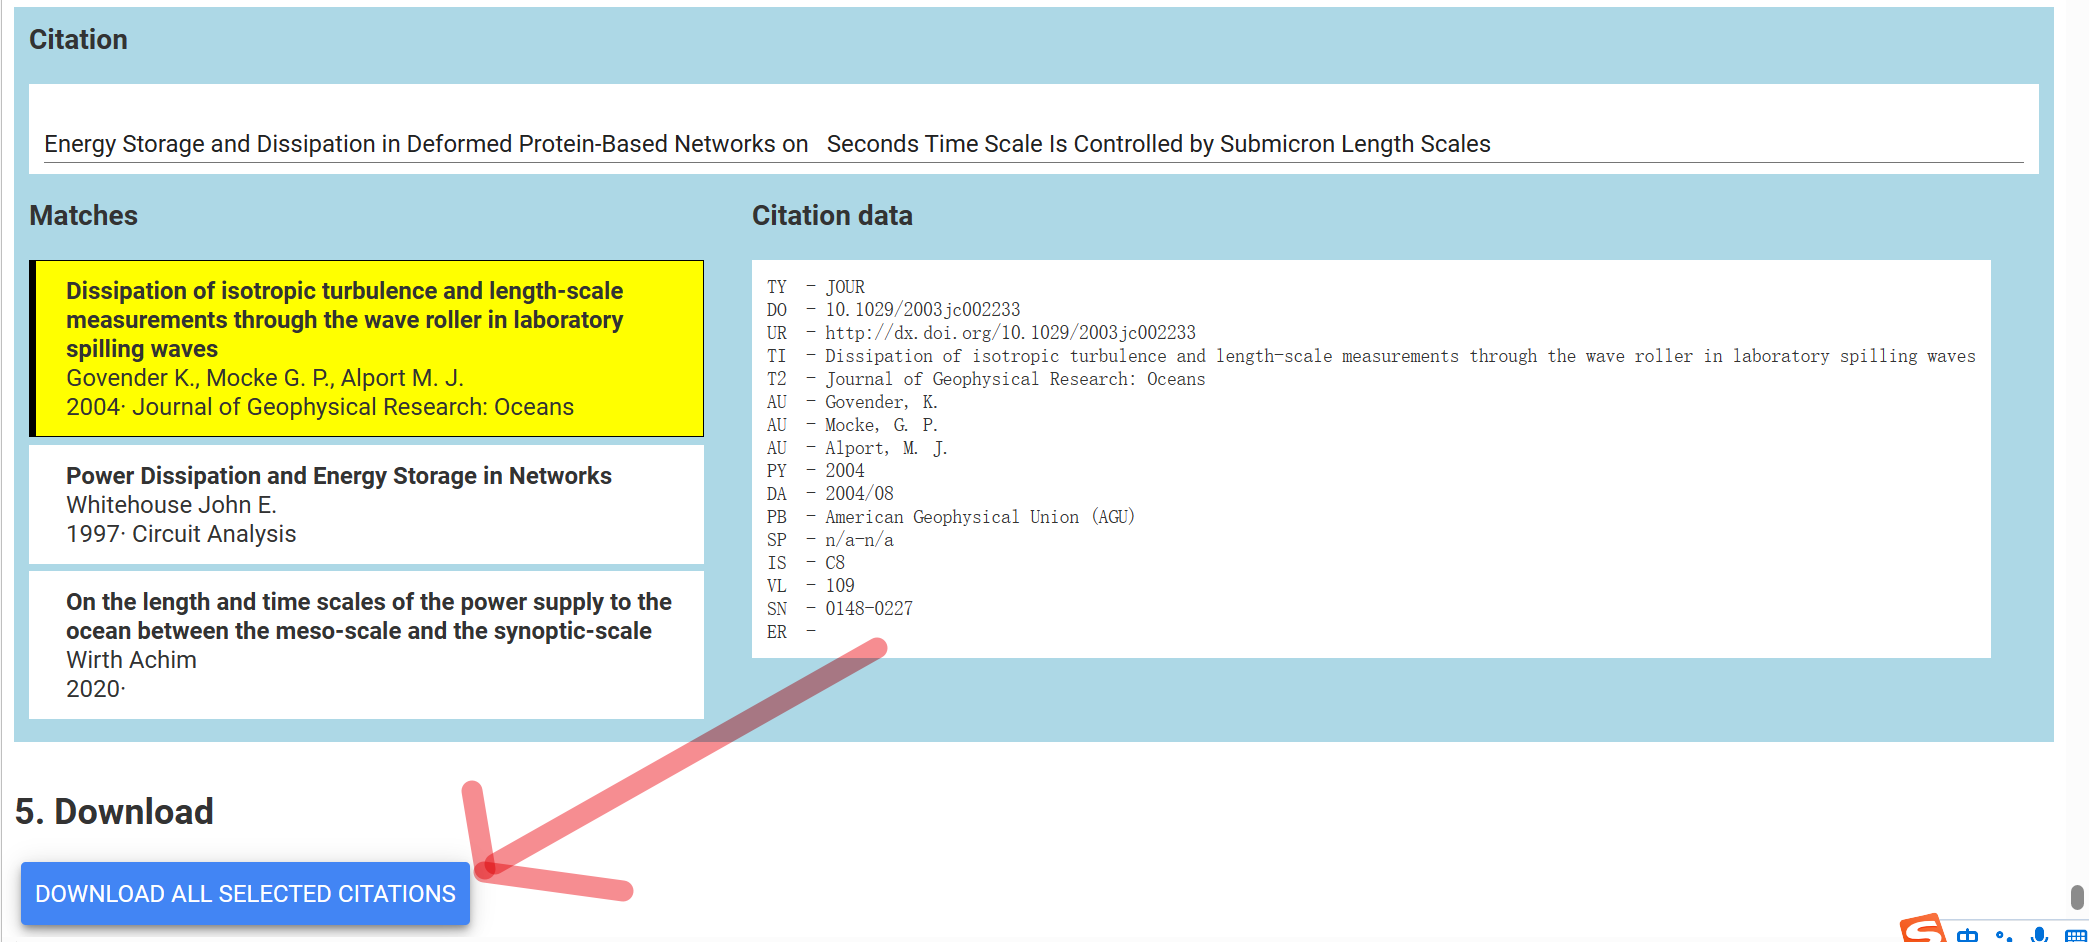Click the citation text input field
Image resolution: width=2089 pixels, height=942 pixels.
coord(1033,143)
